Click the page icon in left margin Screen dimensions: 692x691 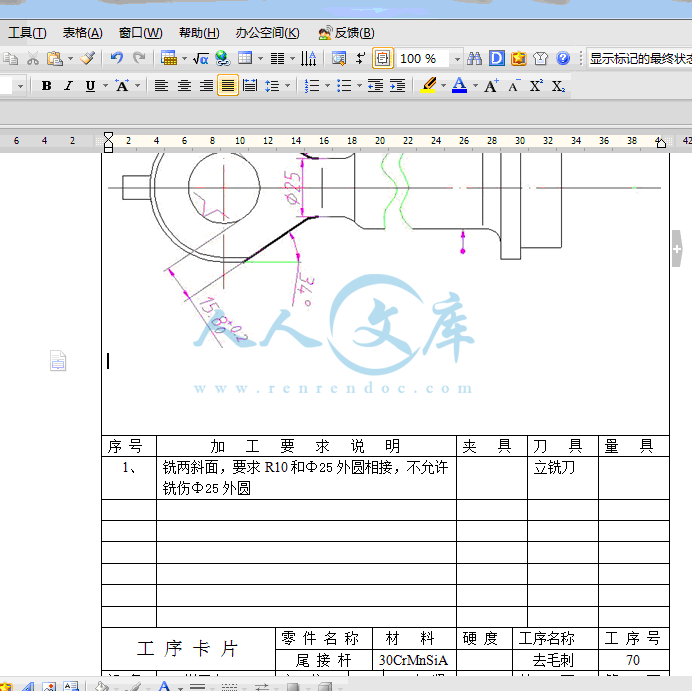coord(58,361)
